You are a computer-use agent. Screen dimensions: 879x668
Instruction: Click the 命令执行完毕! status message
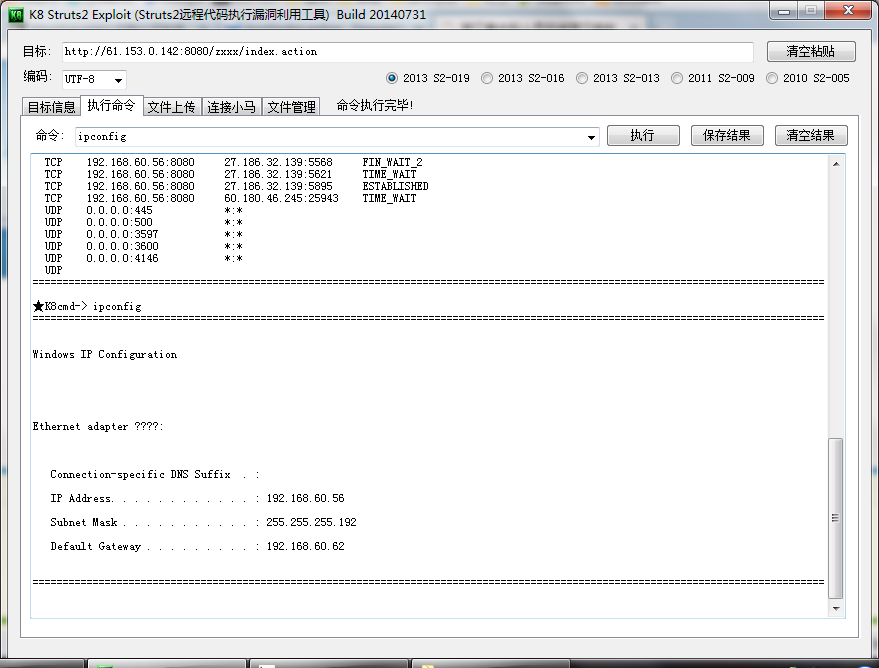click(x=375, y=105)
